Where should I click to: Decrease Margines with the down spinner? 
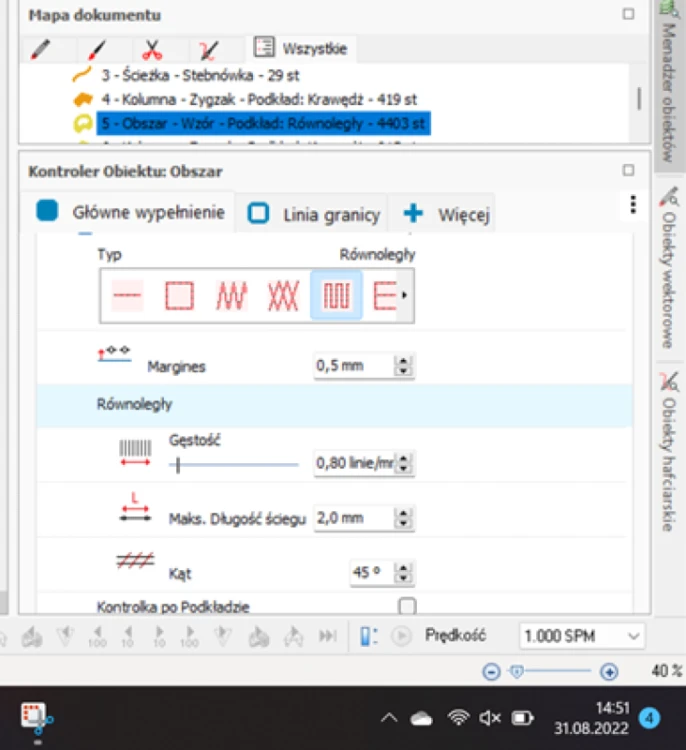(403, 371)
